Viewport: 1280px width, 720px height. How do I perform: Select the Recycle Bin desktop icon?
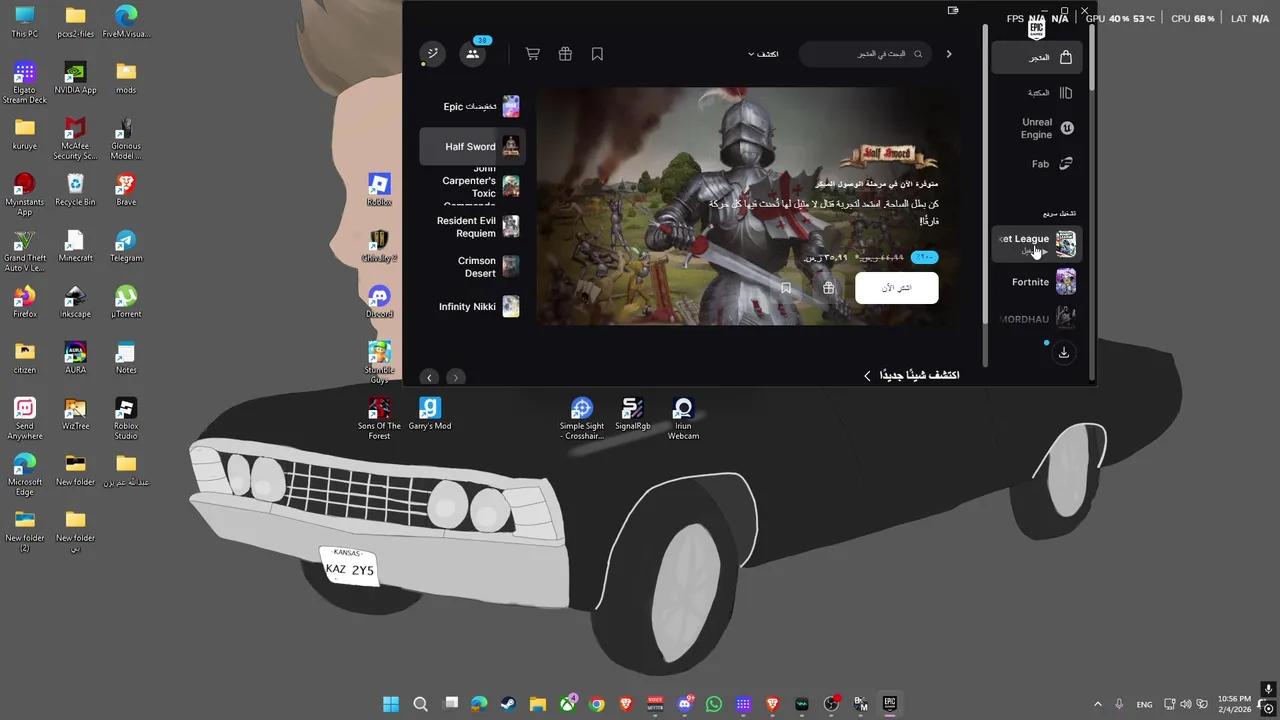pyautogui.click(x=75, y=190)
